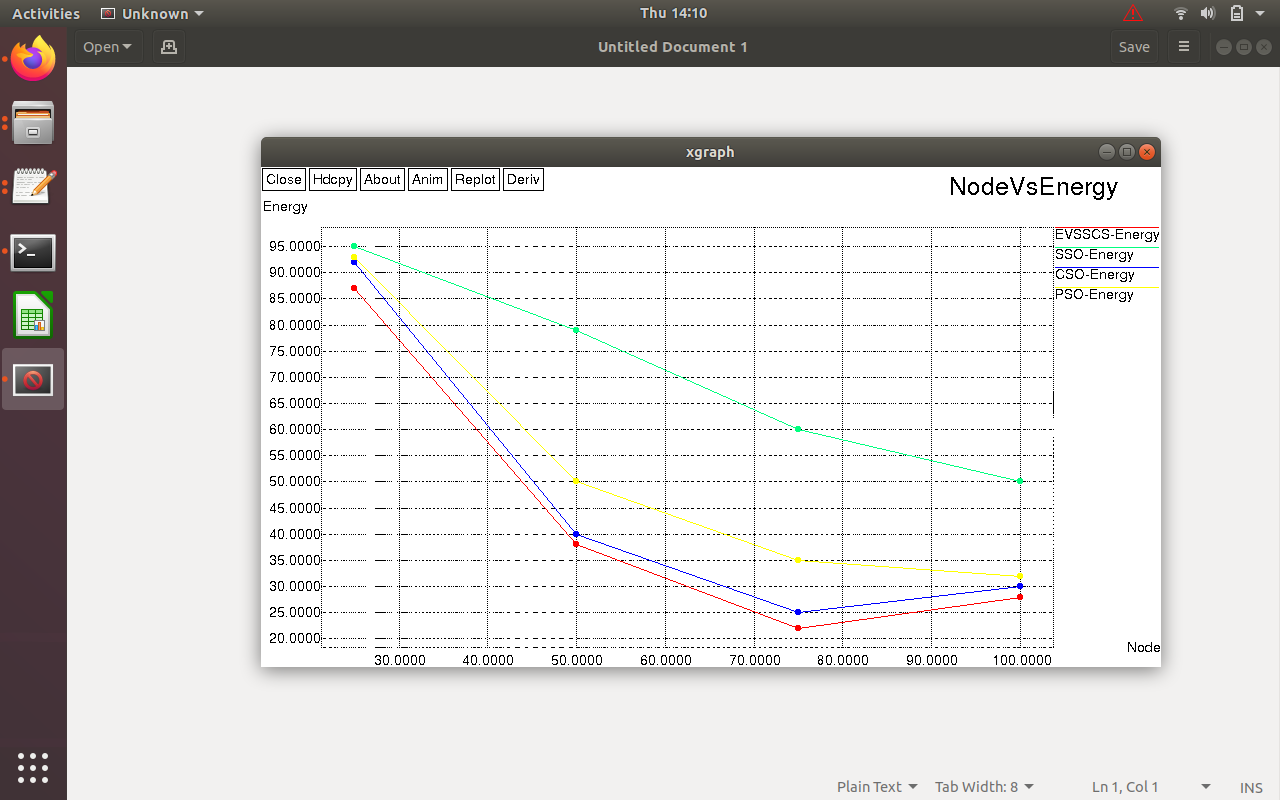Open the volume speaker indicator
Screen dimensions: 1280x800
click(x=1208, y=13)
